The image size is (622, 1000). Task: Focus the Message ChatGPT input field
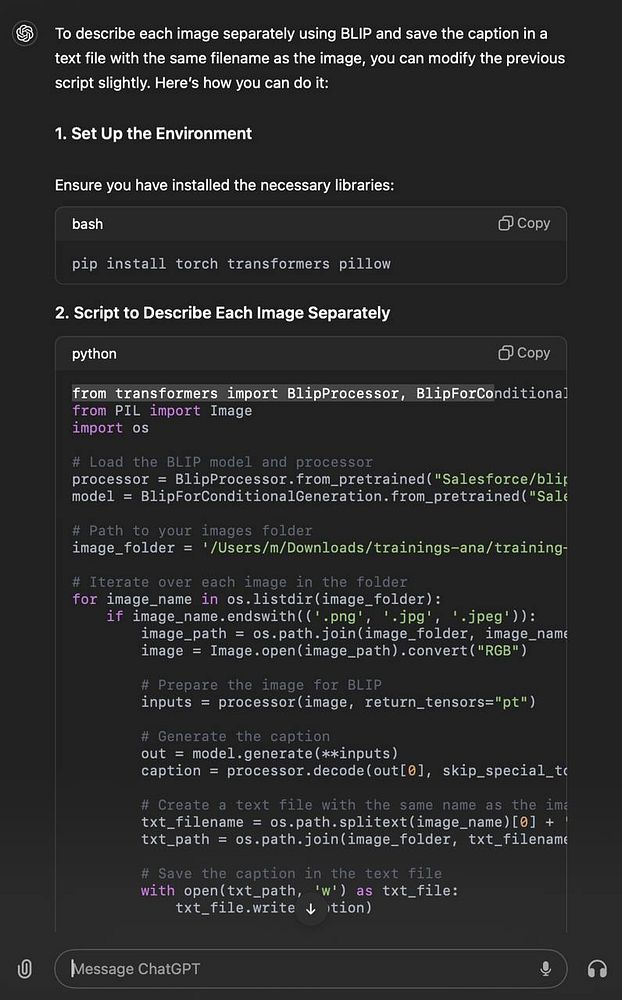[300, 968]
